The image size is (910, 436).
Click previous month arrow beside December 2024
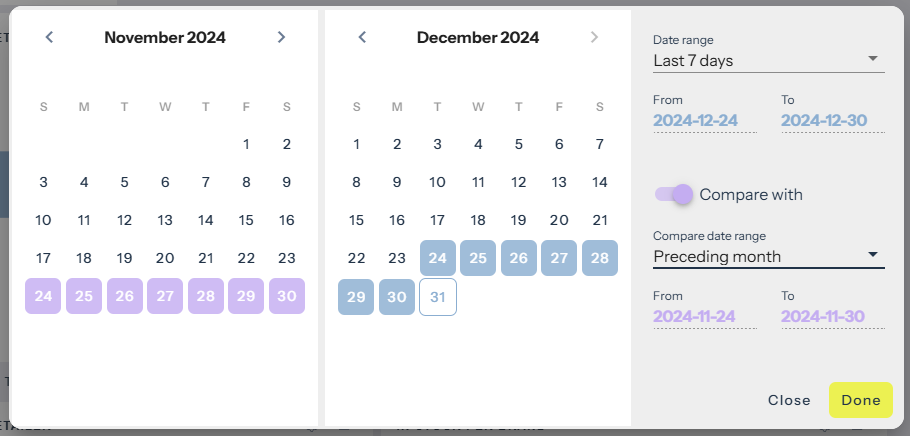point(362,38)
